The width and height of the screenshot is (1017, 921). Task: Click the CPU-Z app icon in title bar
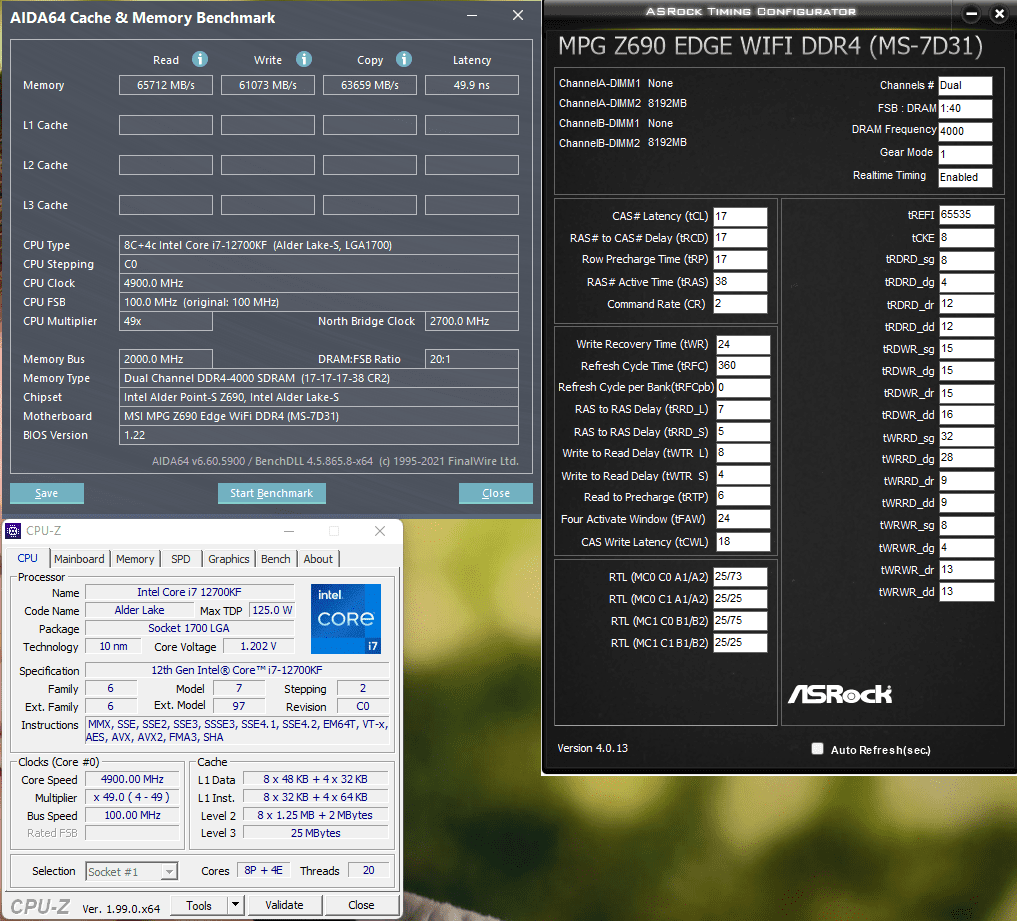point(13,531)
